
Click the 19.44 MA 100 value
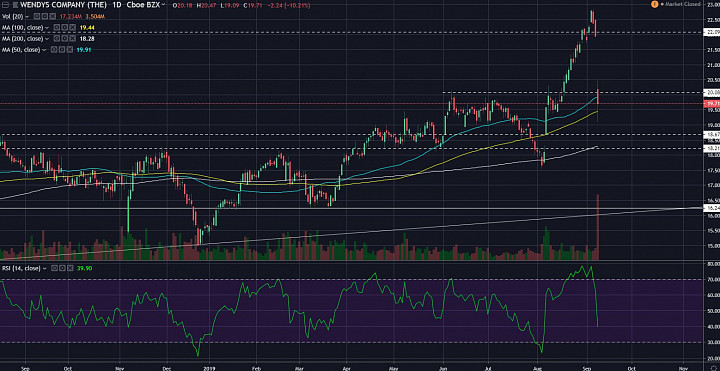pyautogui.click(x=87, y=28)
